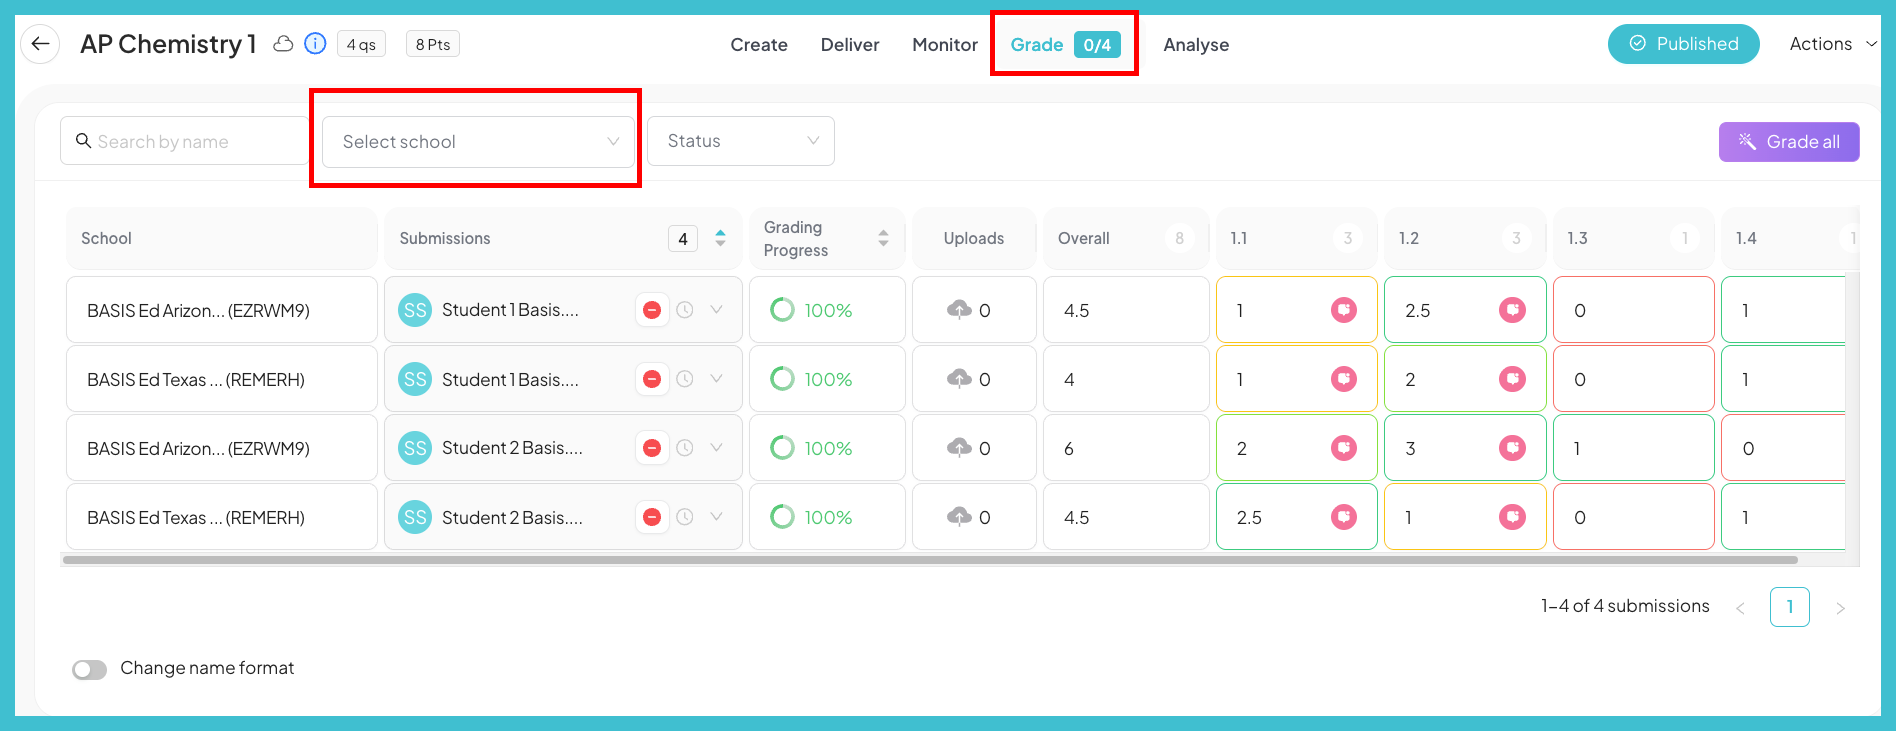
Task: Toggle the Change name format switch
Action: tap(90, 669)
